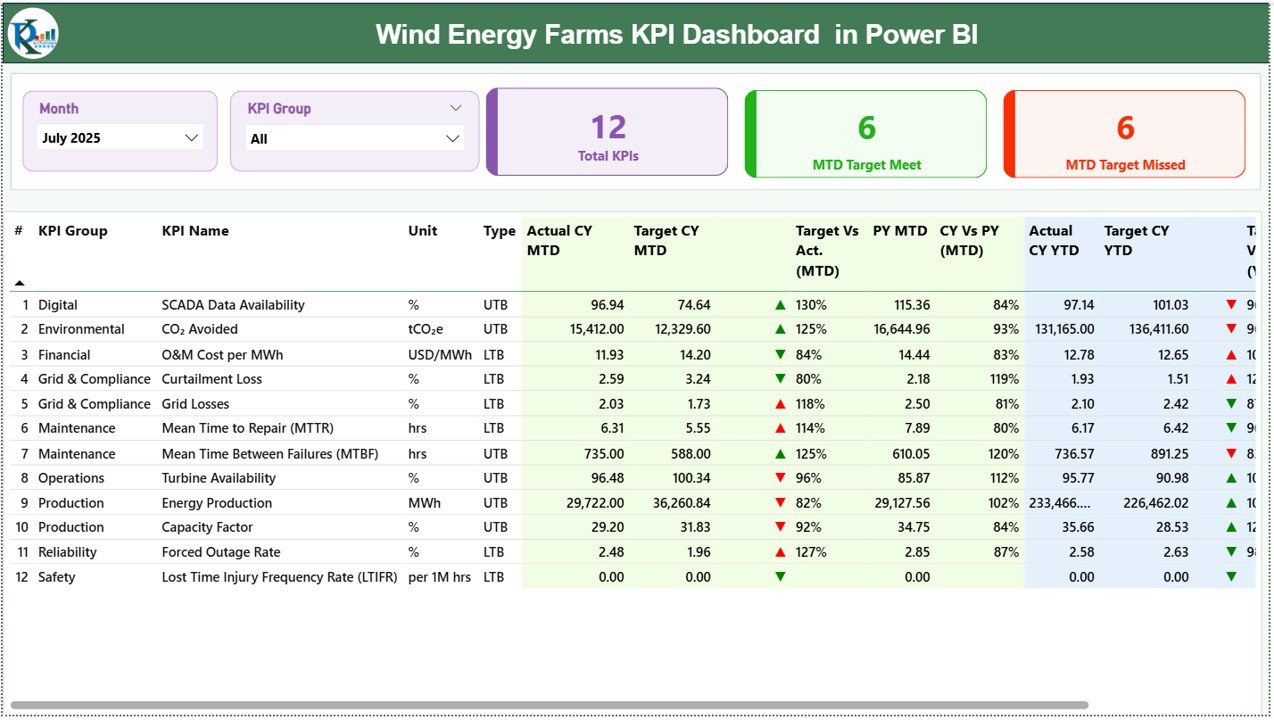Click red down arrow on Turbine Availability row

pyautogui.click(x=779, y=478)
